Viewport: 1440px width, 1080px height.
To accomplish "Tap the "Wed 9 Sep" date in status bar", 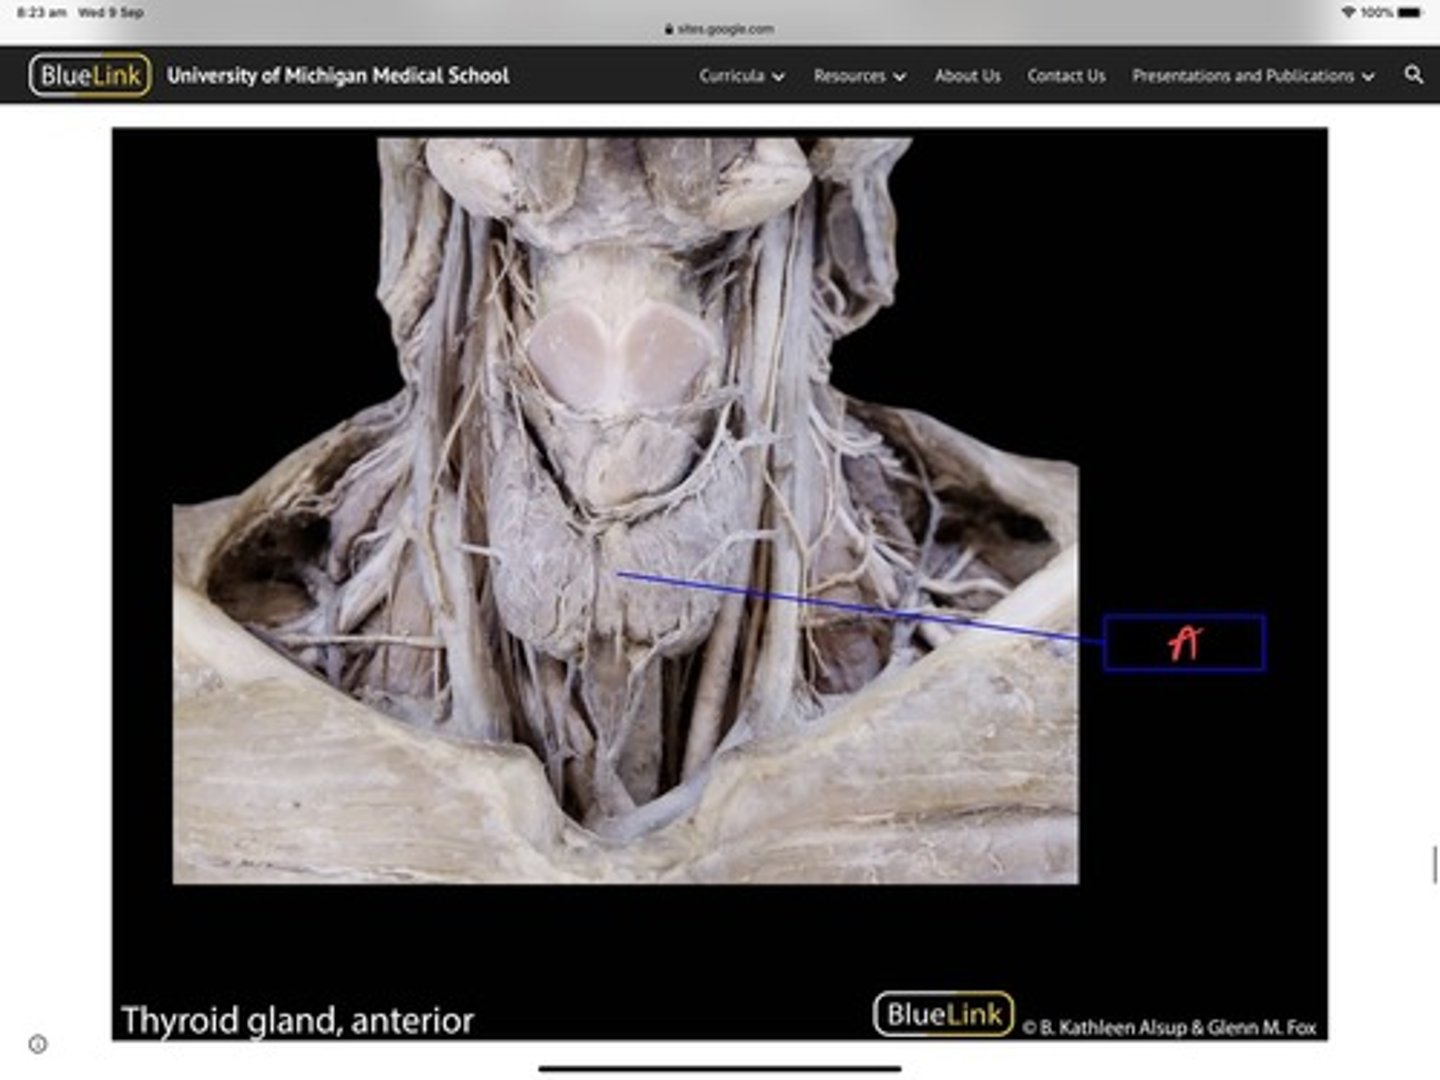I will (x=111, y=12).
